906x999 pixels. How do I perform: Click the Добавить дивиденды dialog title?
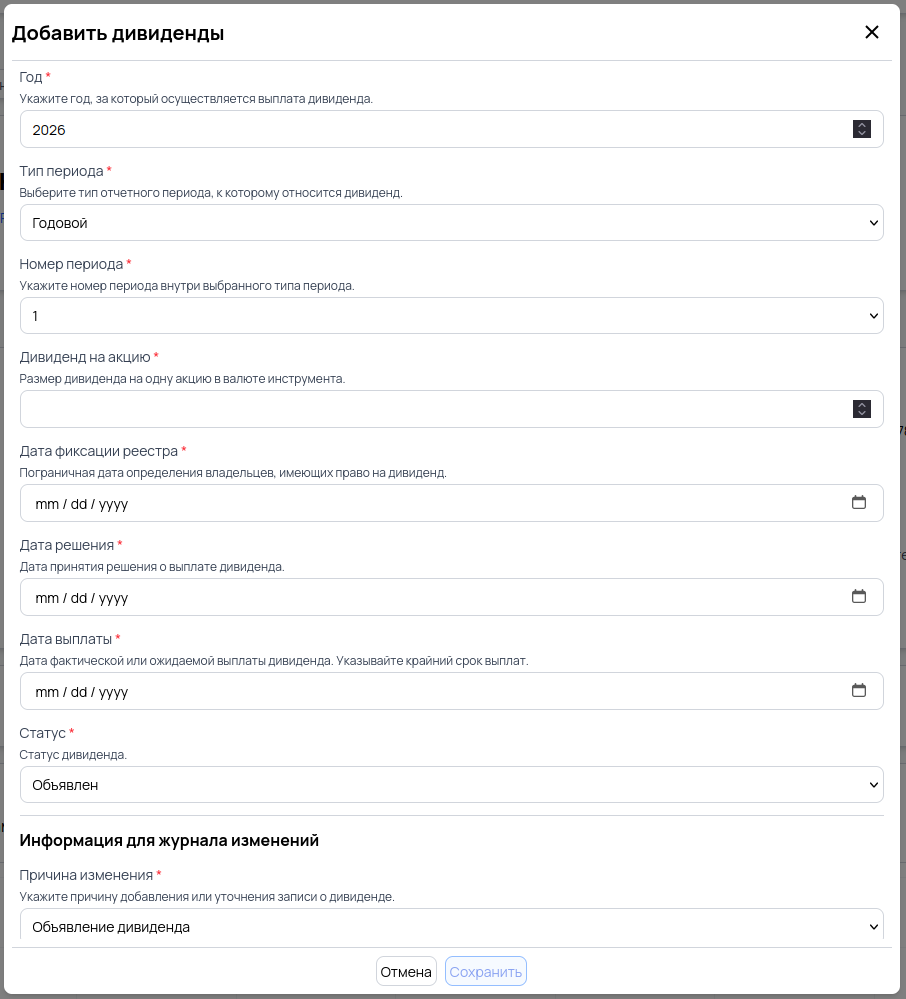coord(118,33)
